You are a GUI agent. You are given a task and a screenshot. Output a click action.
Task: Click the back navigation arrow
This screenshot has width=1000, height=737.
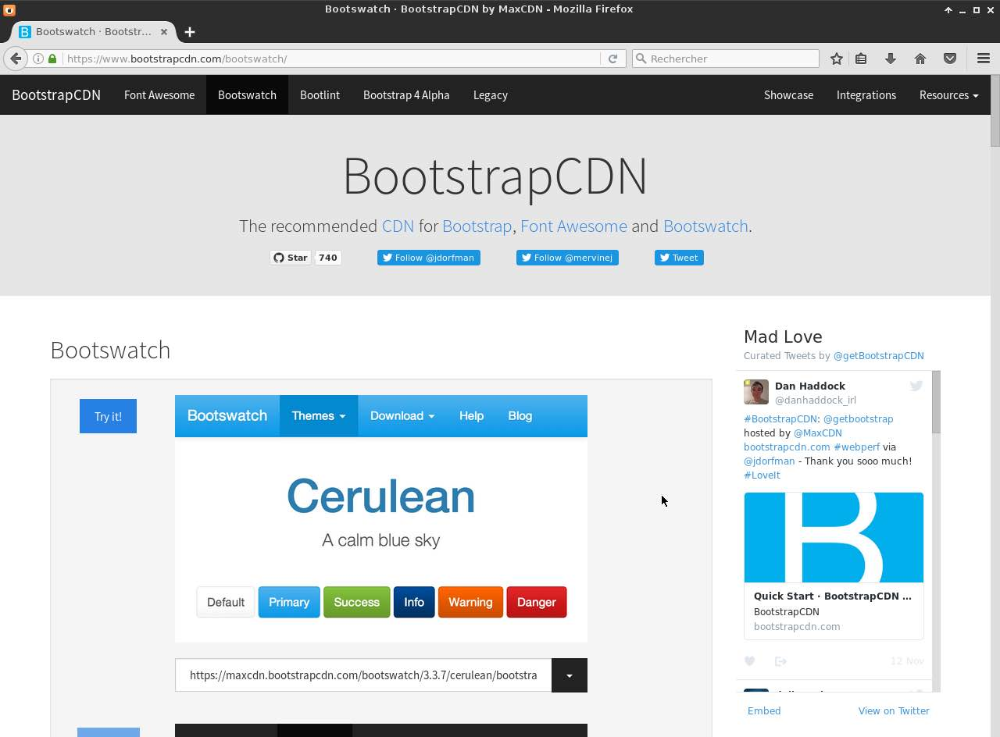pos(16,58)
